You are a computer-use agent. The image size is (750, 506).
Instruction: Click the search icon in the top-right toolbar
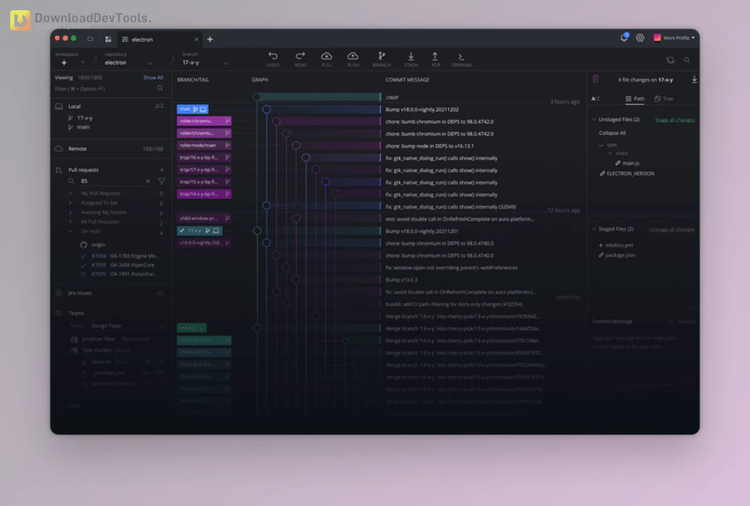click(x=687, y=60)
